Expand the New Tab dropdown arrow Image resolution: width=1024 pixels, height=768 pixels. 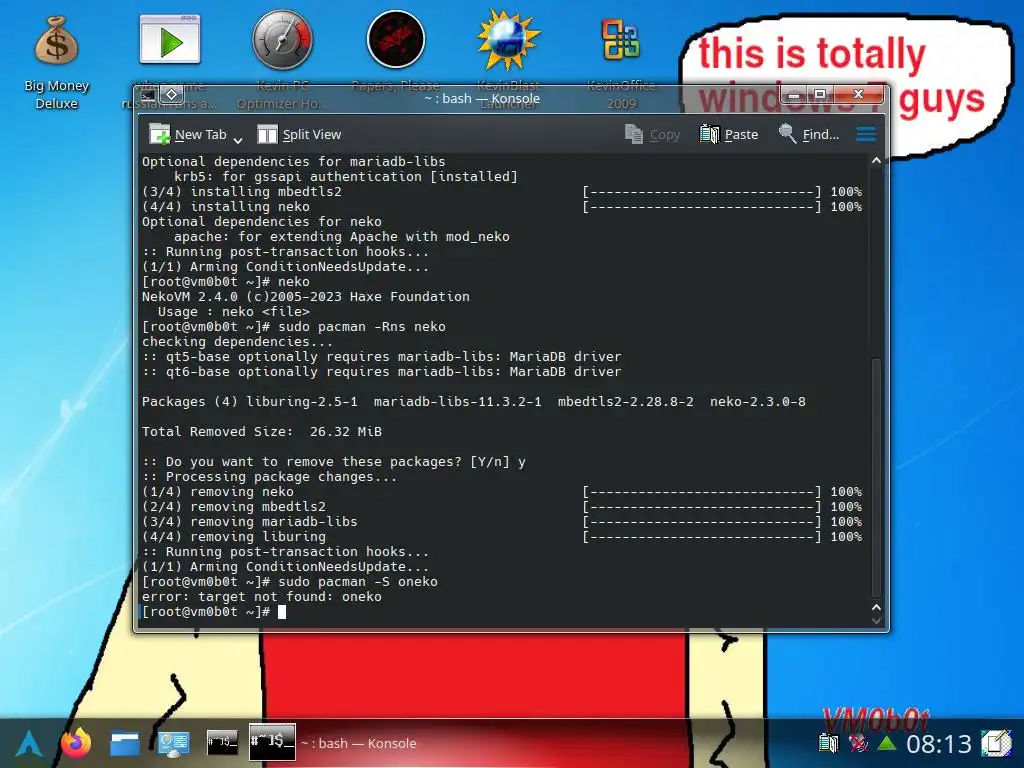[x=238, y=139]
